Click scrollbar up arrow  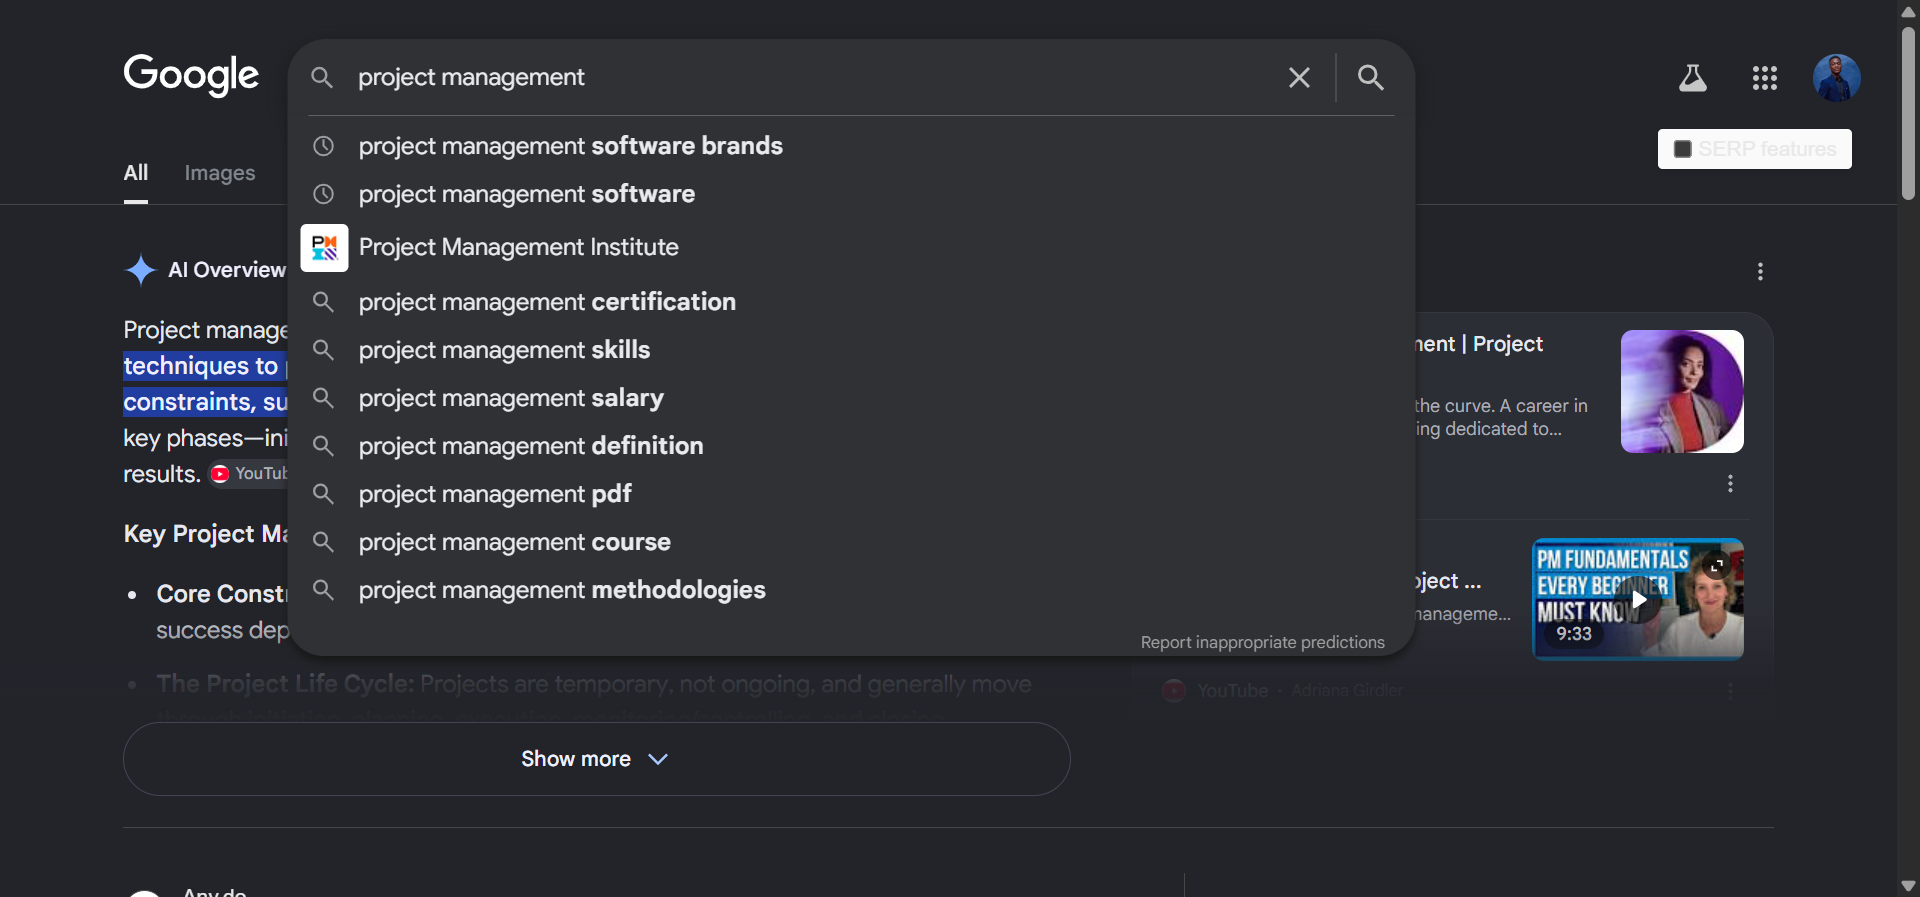pyautogui.click(x=1908, y=11)
